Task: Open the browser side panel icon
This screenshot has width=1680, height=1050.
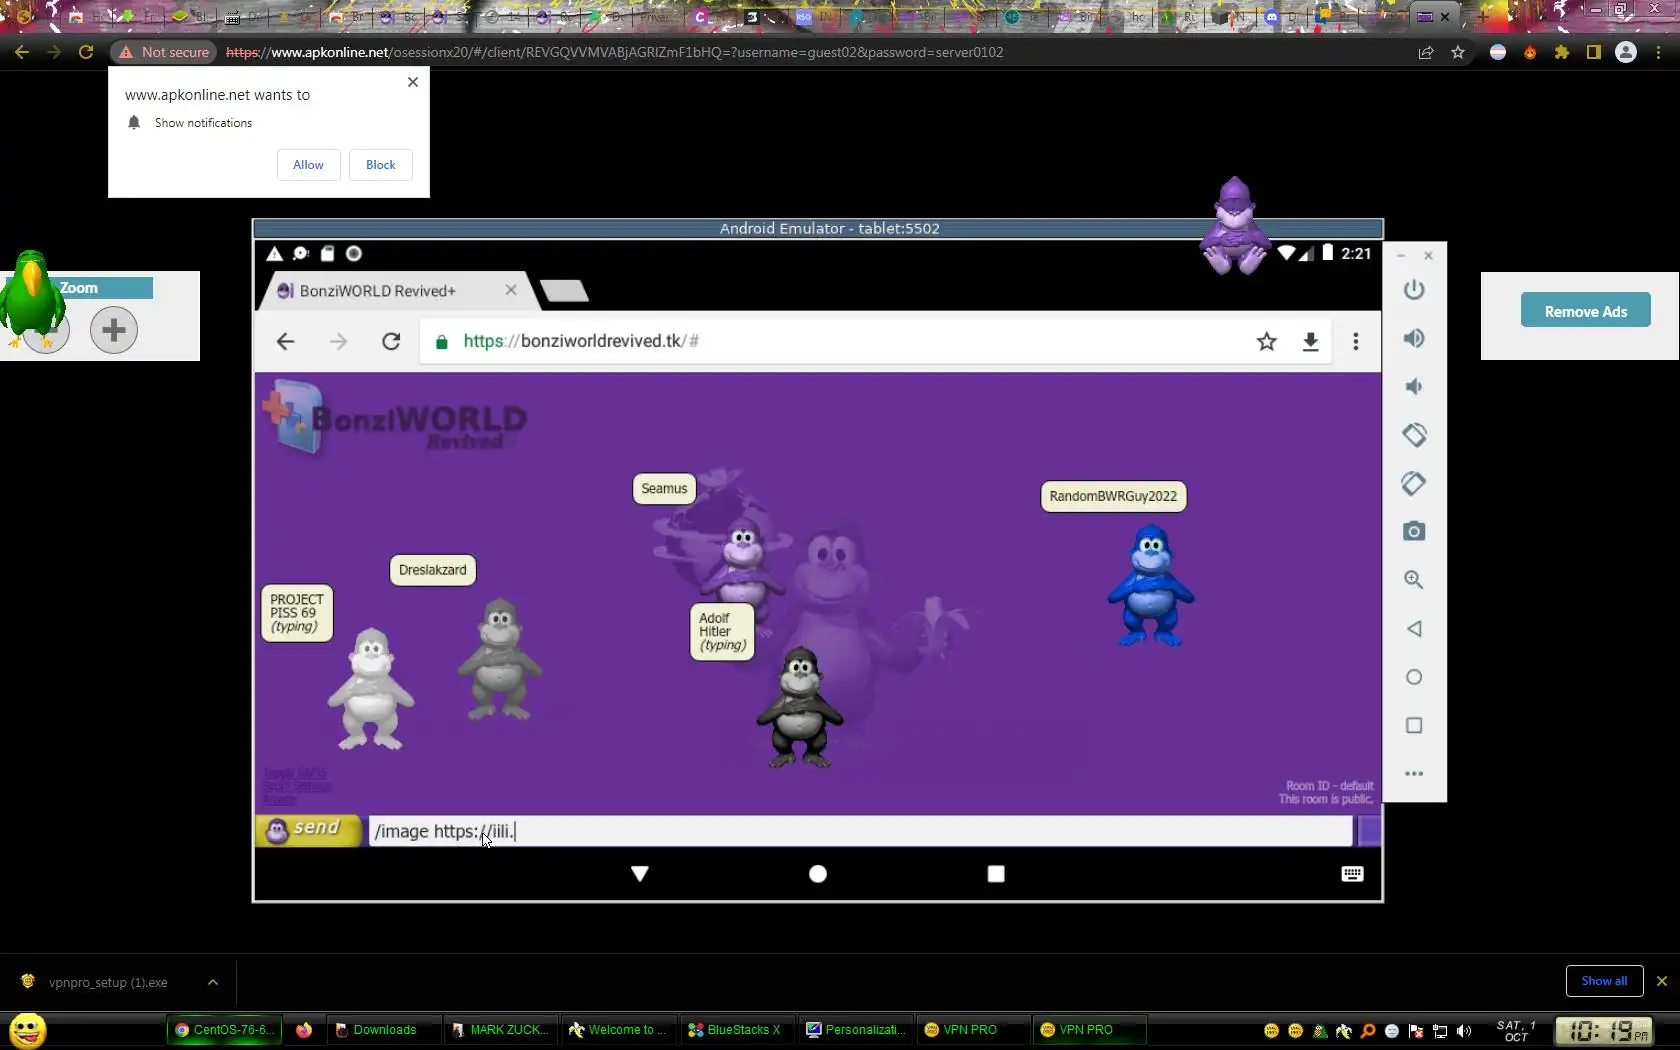Action: click(x=1594, y=52)
